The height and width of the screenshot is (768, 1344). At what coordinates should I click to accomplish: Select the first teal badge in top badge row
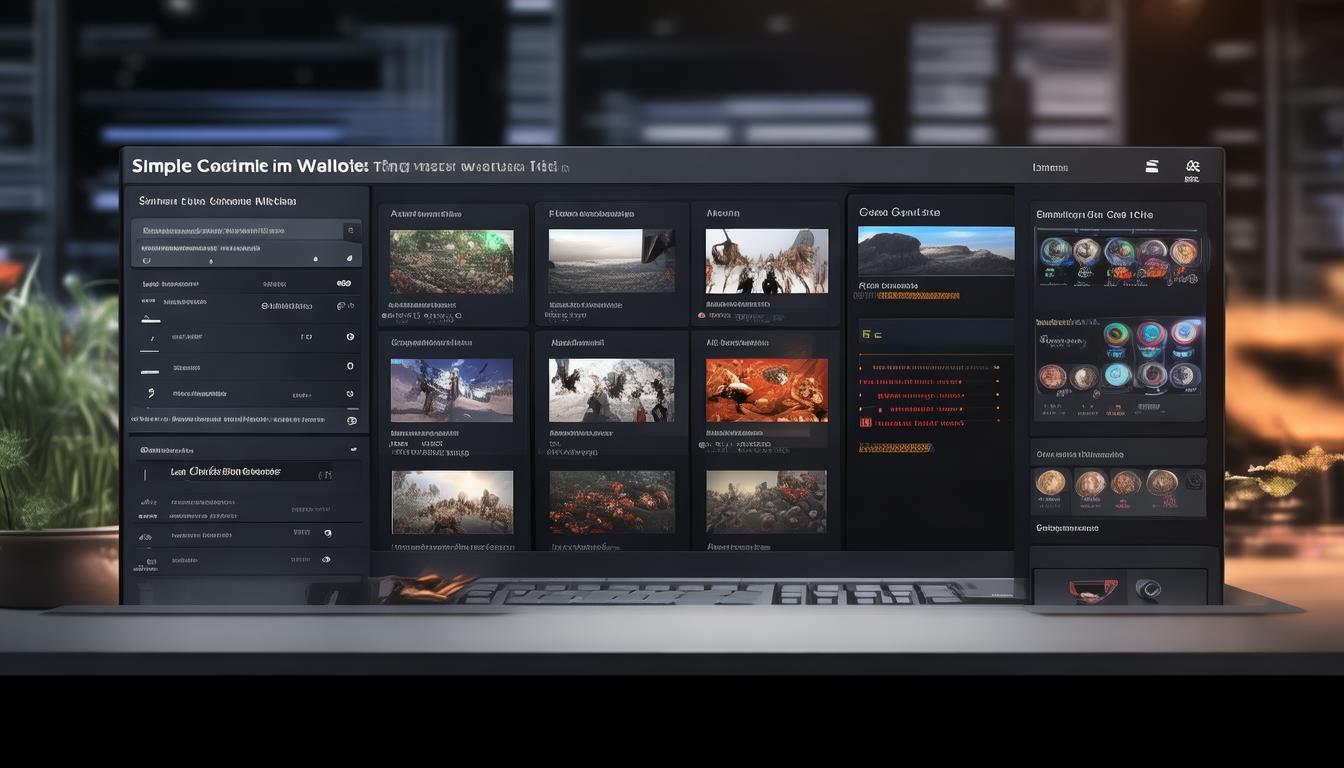tap(1056, 251)
